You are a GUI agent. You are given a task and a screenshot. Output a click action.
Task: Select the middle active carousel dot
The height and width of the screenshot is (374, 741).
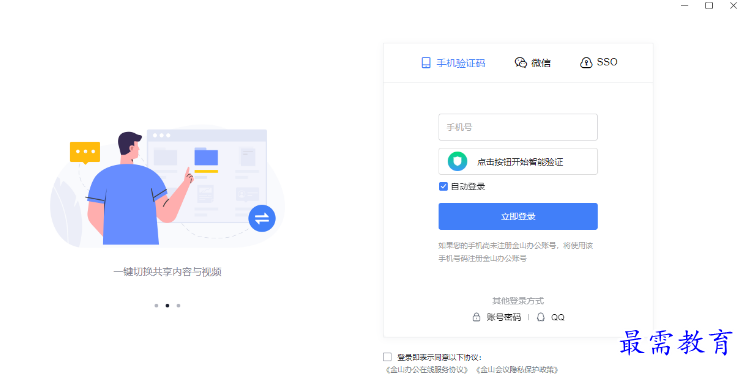click(x=167, y=305)
